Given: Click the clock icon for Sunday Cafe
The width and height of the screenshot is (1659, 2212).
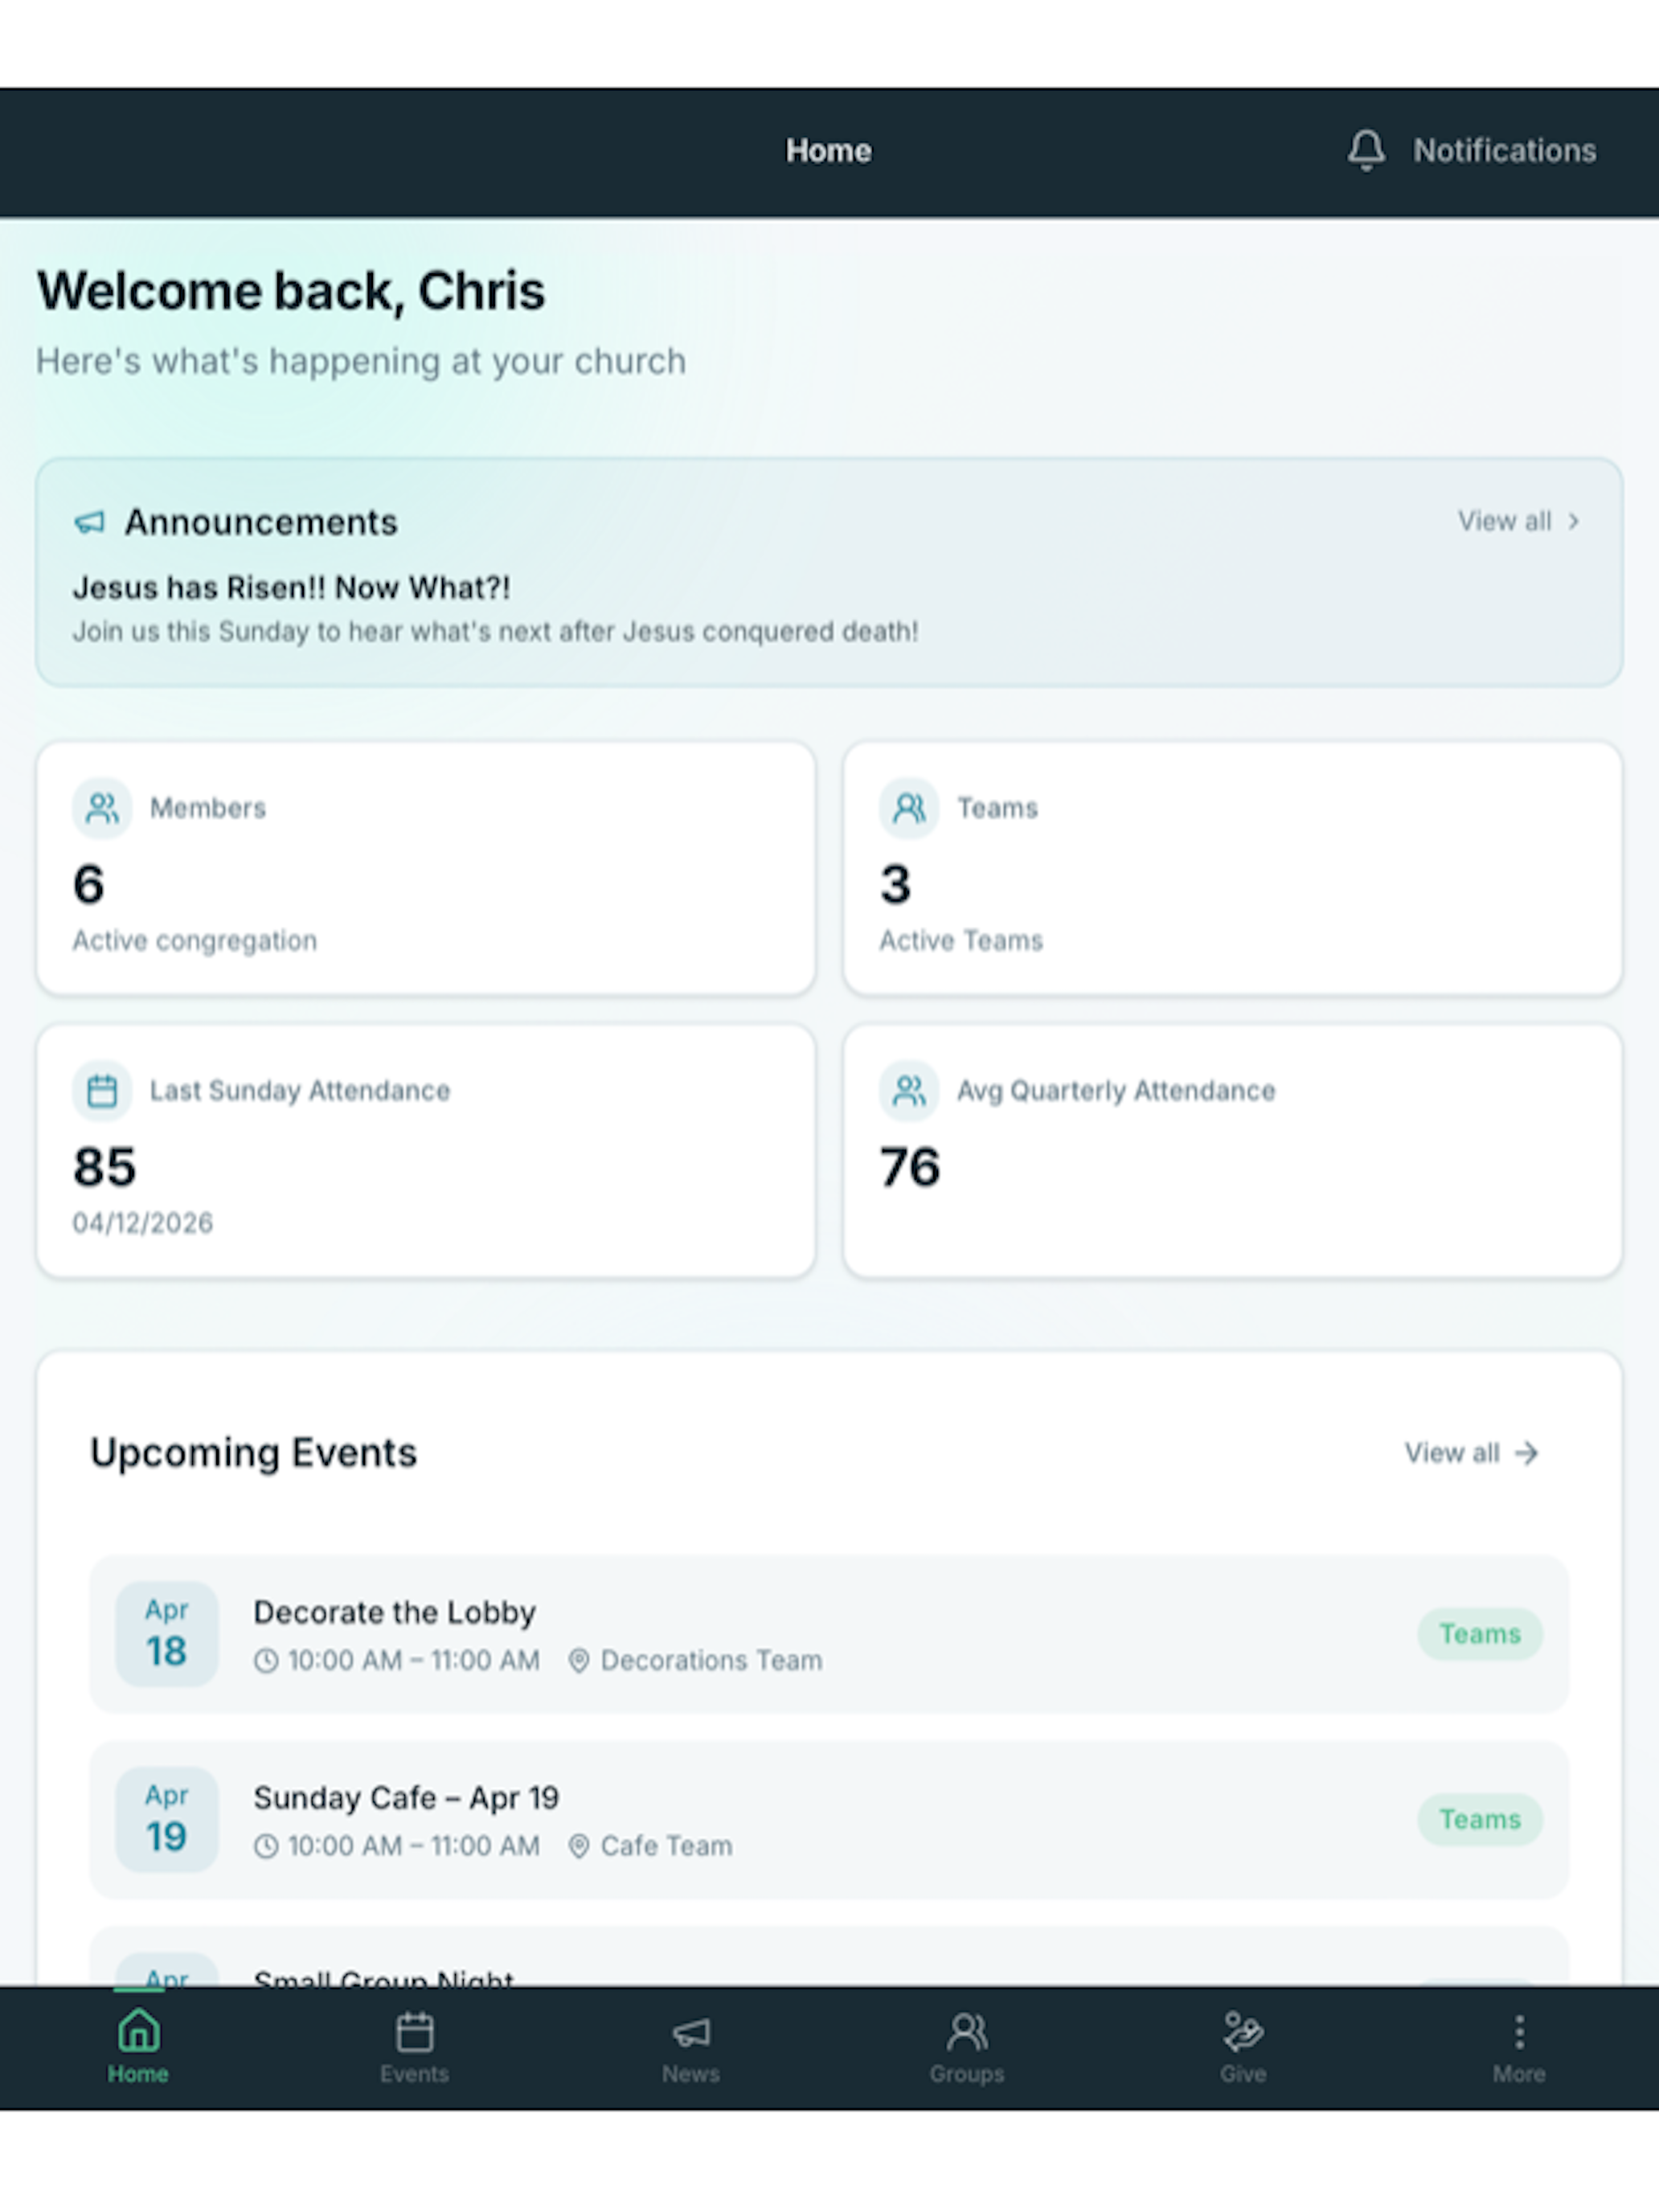Looking at the screenshot, I should point(265,1846).
